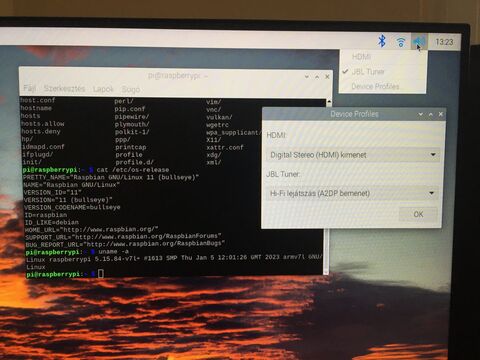Click 'plymouth/' in terminal listing

click(132, 124)
